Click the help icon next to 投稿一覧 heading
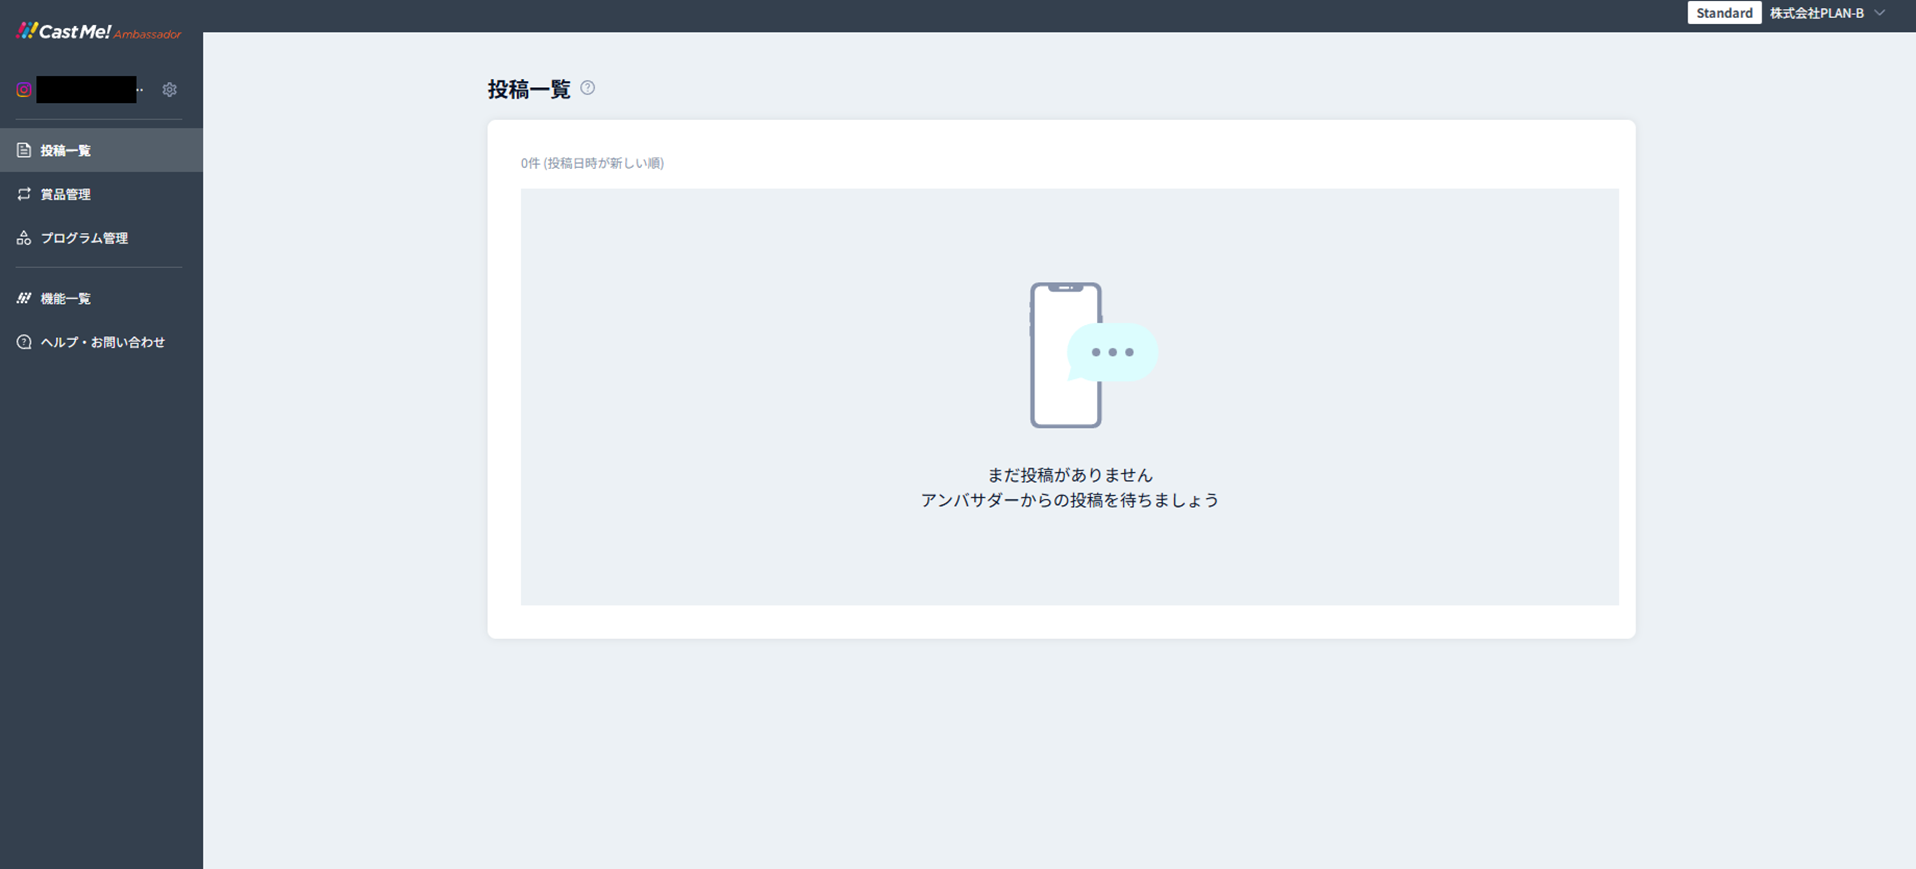This screenshot has height=869, width=1916. tap(588, 88)
